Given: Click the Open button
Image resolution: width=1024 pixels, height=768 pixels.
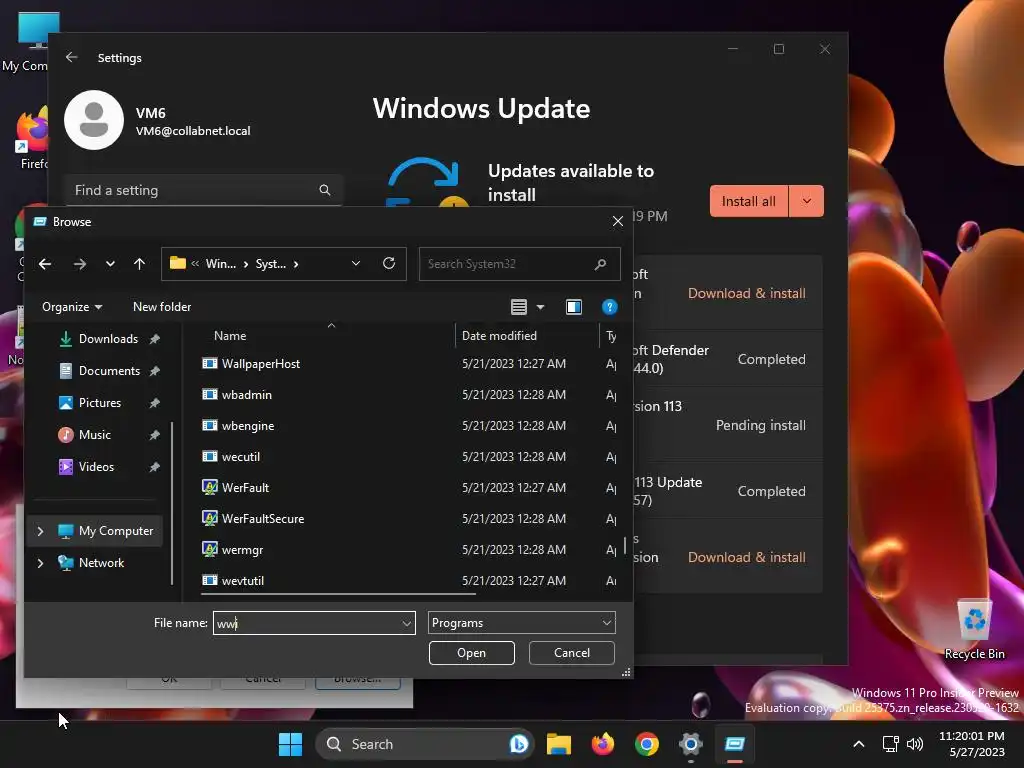Looking at the screenshot, I should click(x=472, y=653).
